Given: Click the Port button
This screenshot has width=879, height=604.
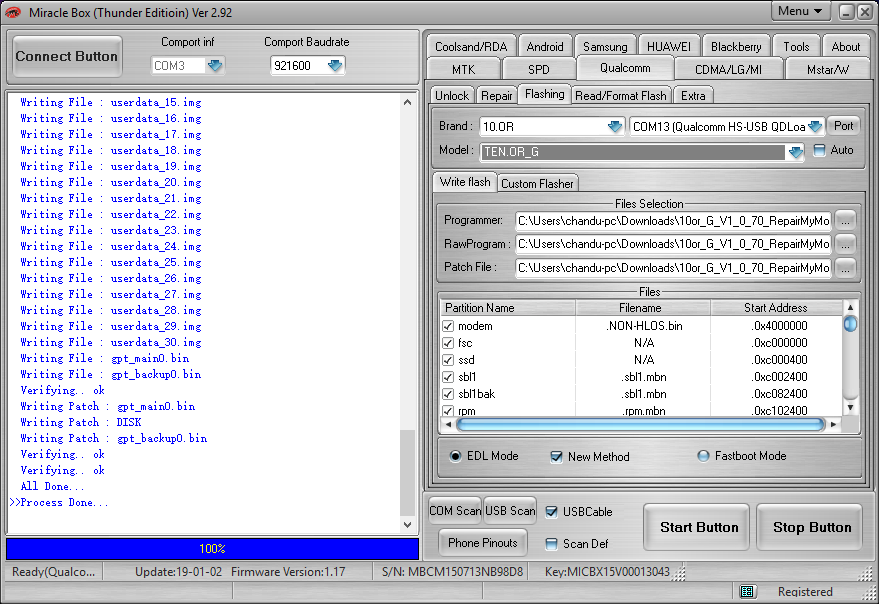Looking at the screenshot, I should point(843,126).
